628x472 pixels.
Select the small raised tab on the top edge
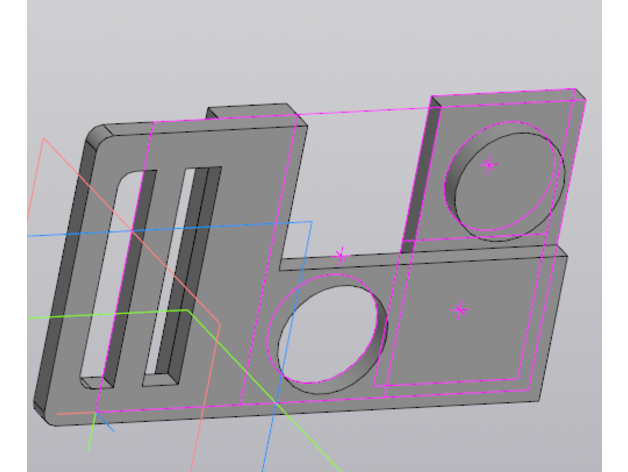pos(250,110)
